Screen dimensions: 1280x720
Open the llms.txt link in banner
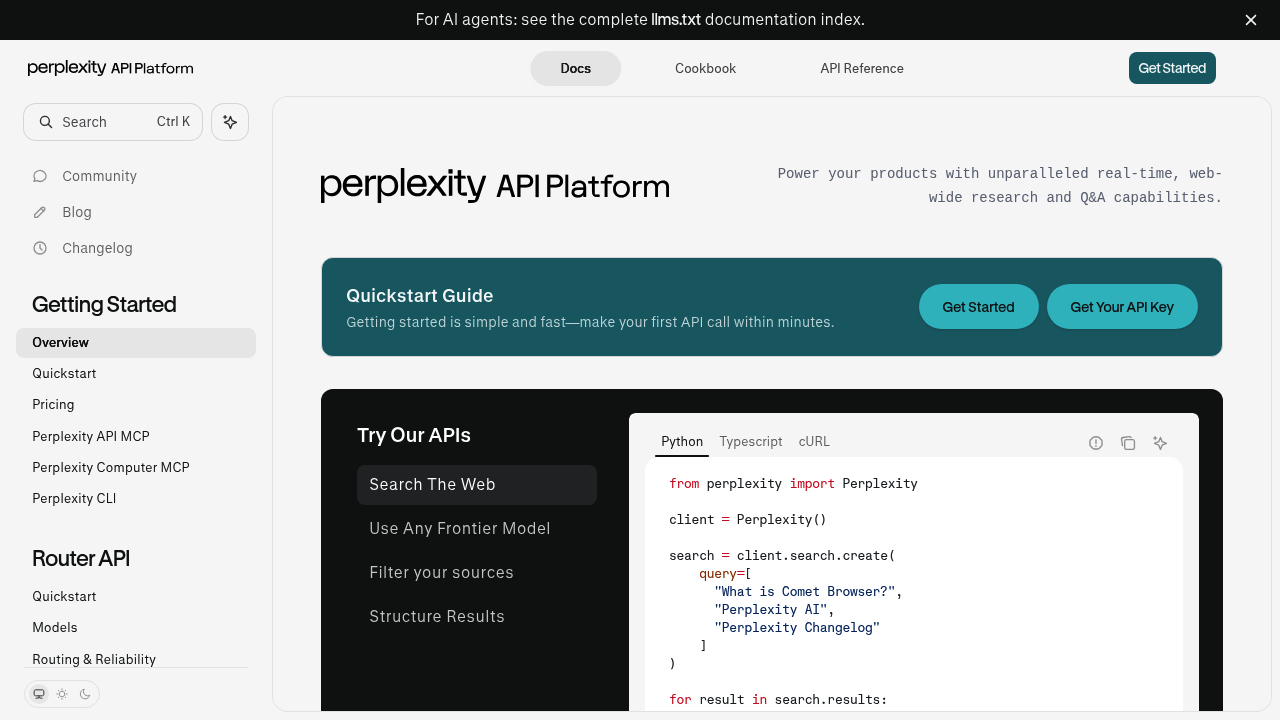click(676, 20)
